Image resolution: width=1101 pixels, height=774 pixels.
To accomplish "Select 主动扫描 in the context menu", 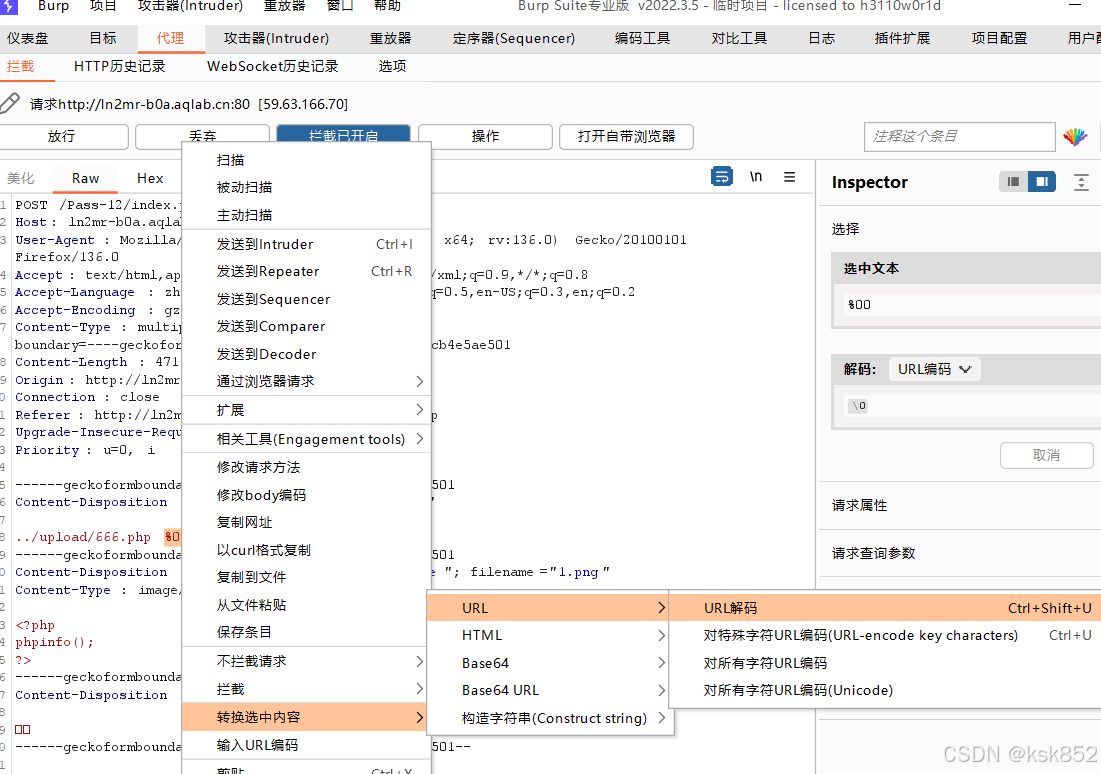I will point(306,215).
